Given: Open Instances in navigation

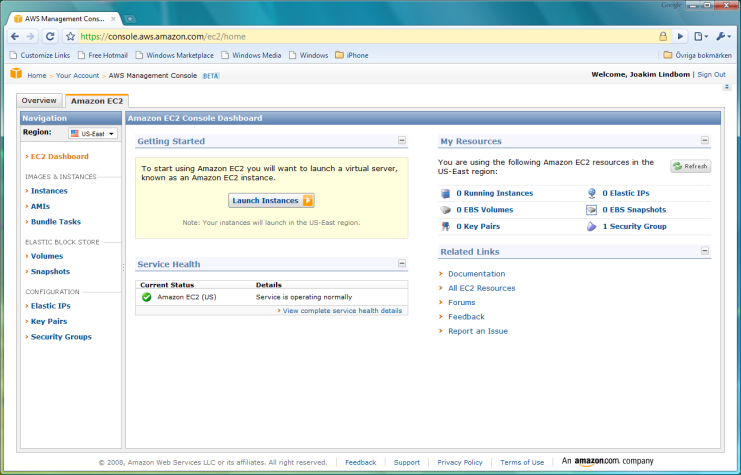Looking at the screenshot, I should point(49,191).
